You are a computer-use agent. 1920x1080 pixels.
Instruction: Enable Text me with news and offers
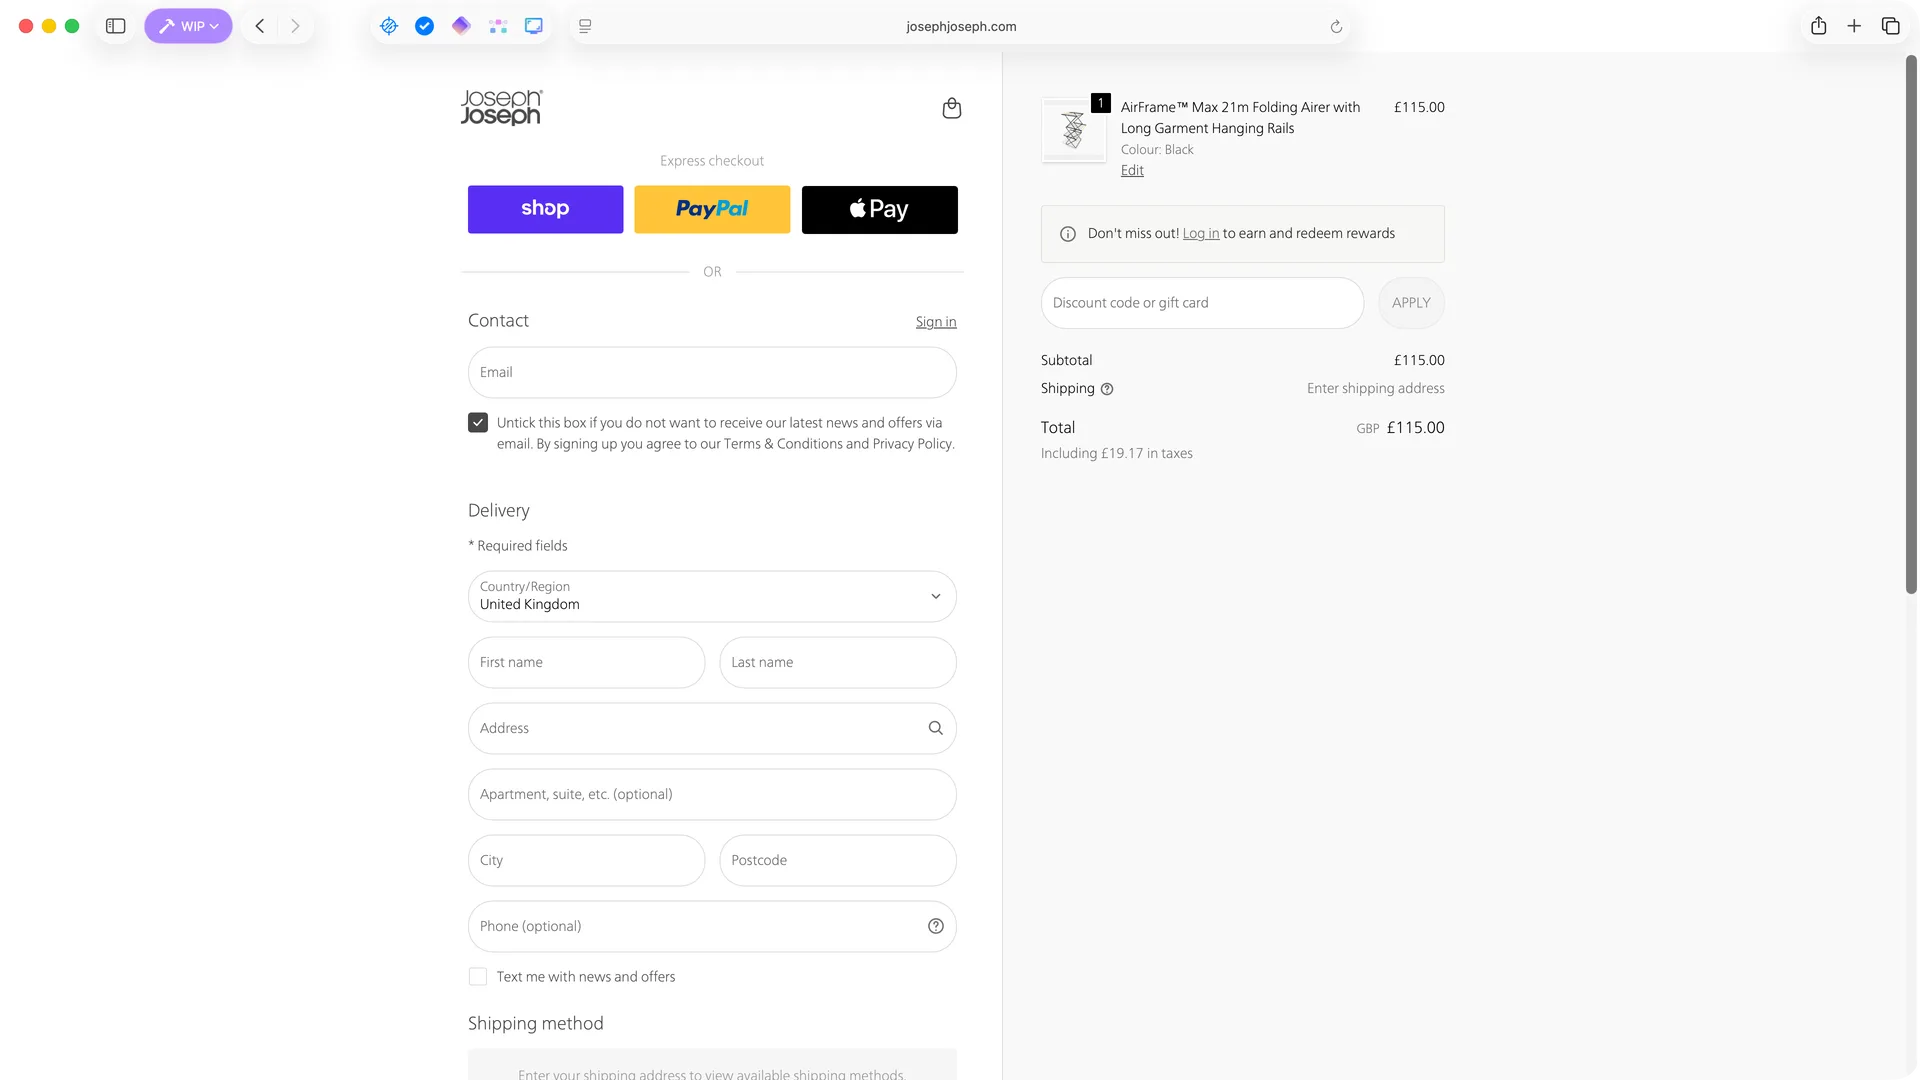[478, 977]
